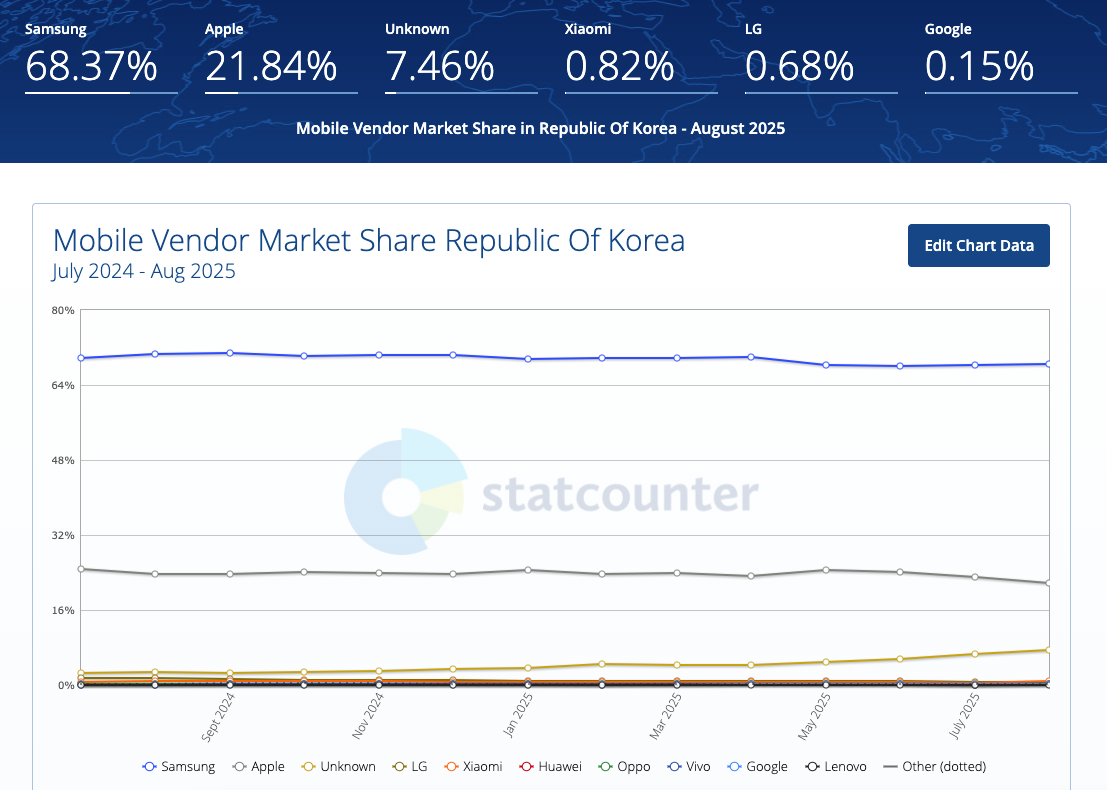Click the 'July 2024 - Aug 2025' date range
The image size is (1107, 790).
coord(143,271)
